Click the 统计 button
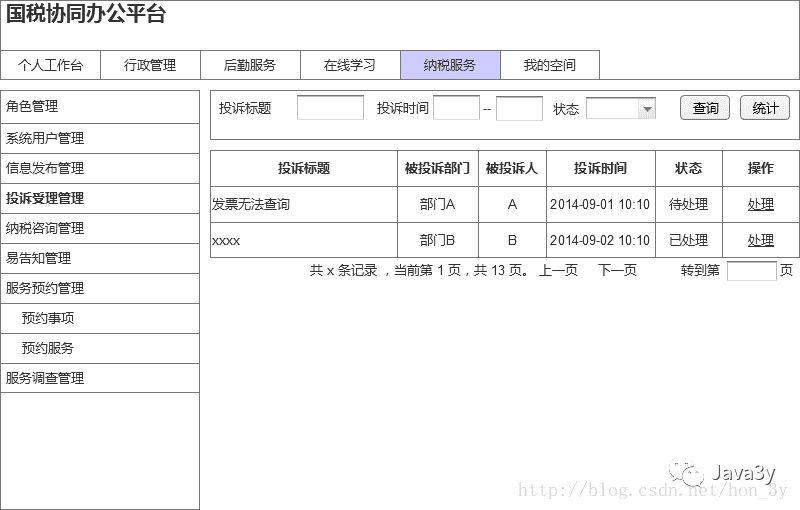800x510 pixels. pyautogui.click(x=765, y=108)
